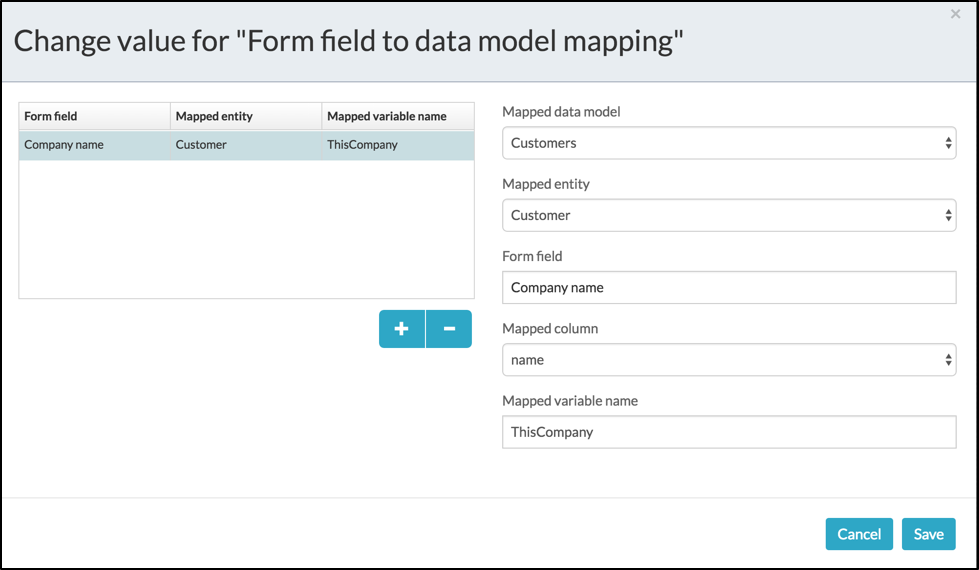Click into the Mapped variable name input
This screenshot has height=570, width=979.
pos(729,432)
